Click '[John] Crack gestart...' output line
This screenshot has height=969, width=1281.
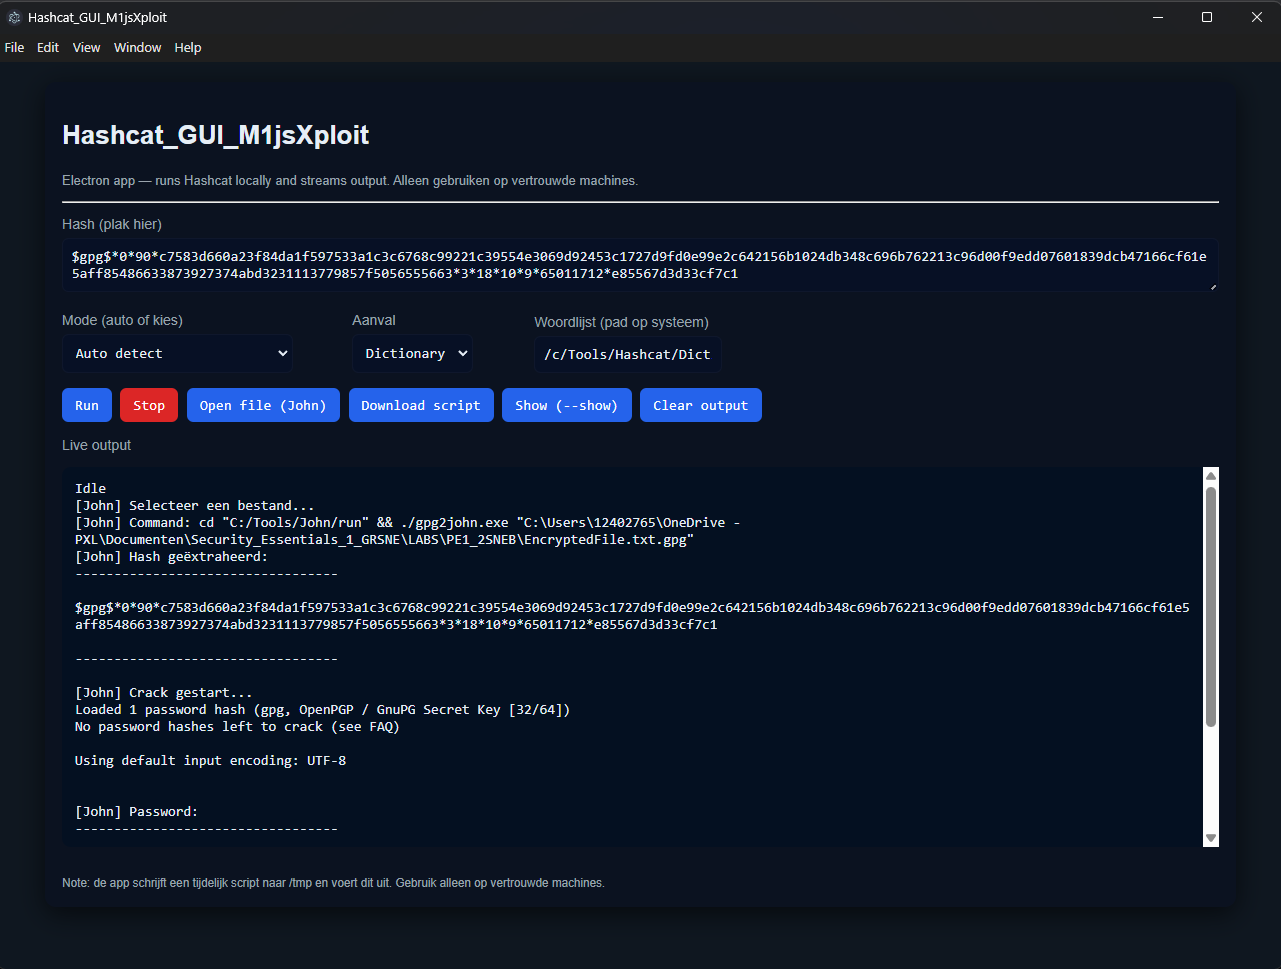[x=164, y=692]
